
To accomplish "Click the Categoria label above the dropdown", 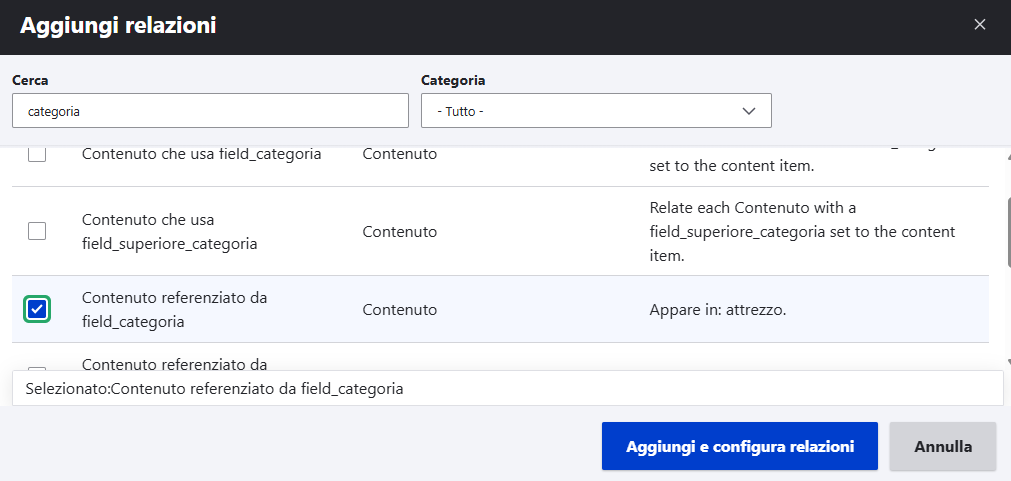I will coord(453,80).
